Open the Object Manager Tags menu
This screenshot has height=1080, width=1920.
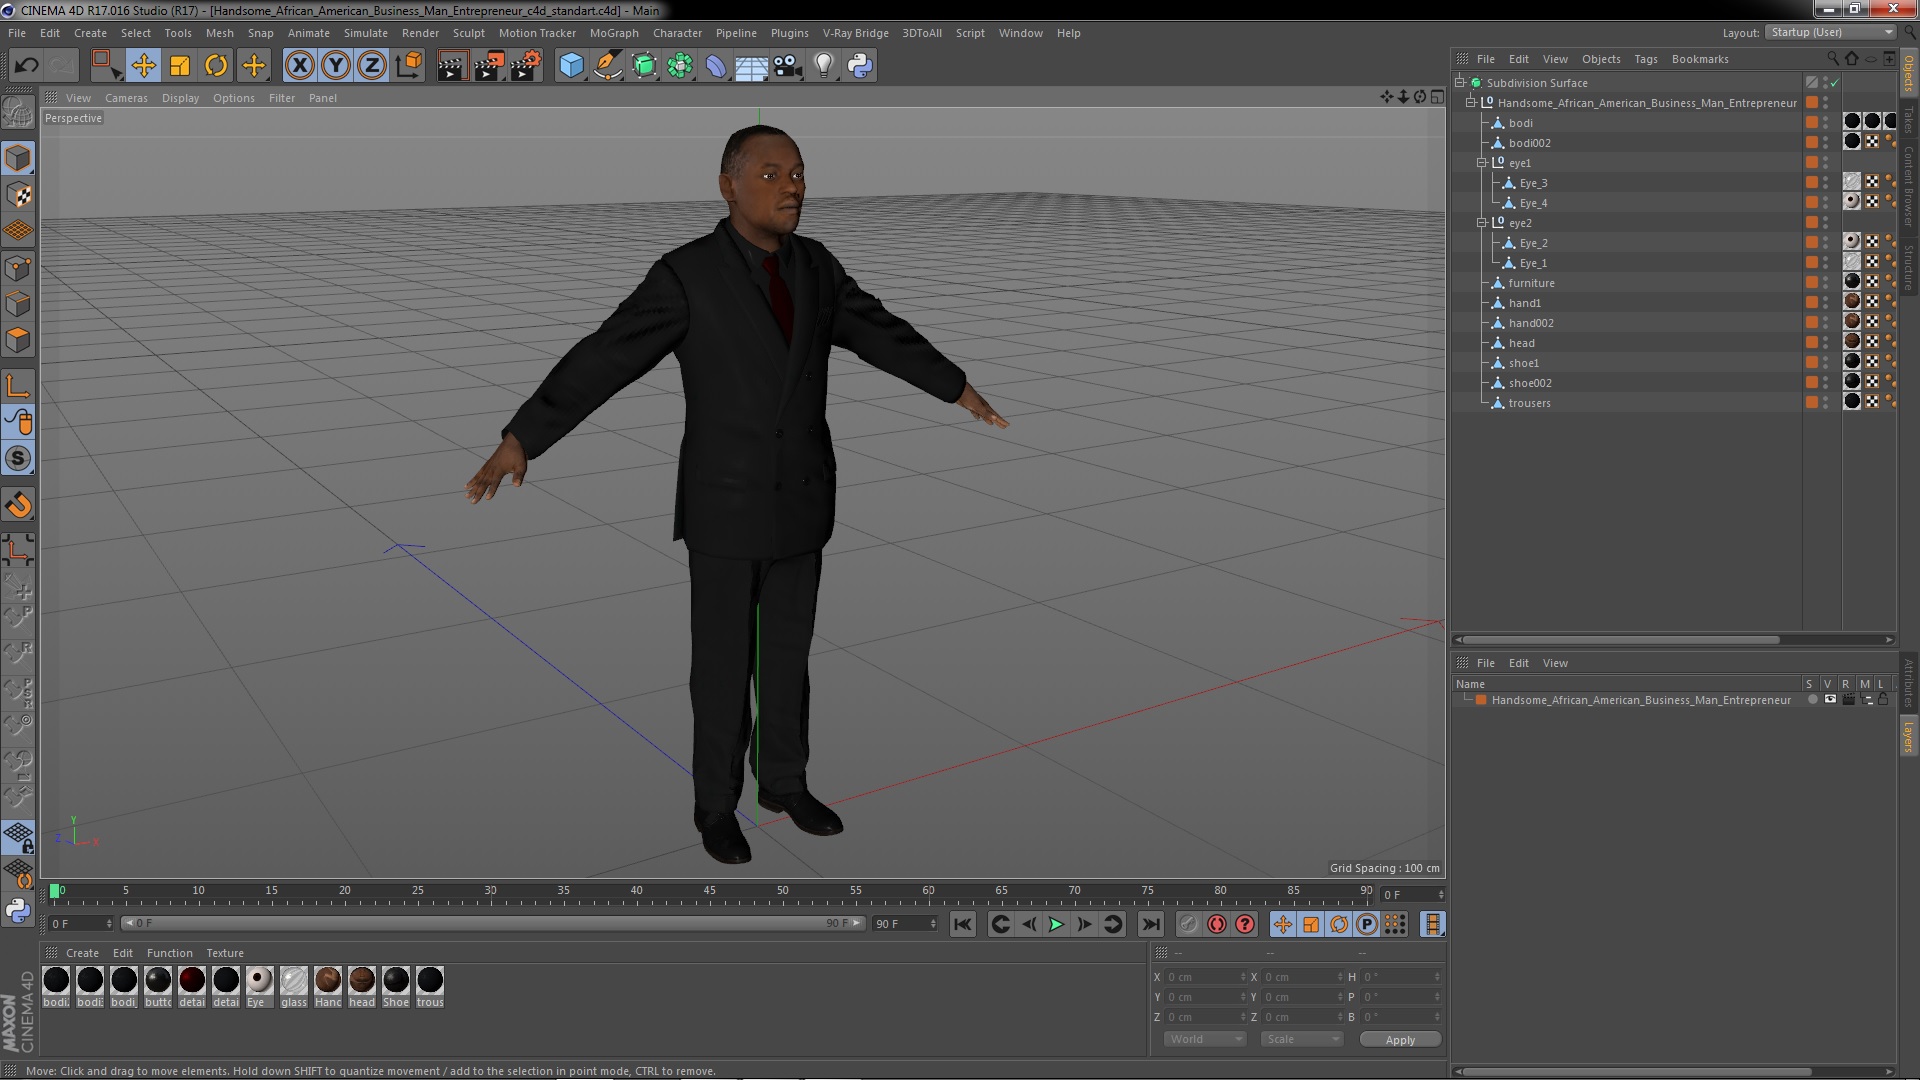(1645, 59)
